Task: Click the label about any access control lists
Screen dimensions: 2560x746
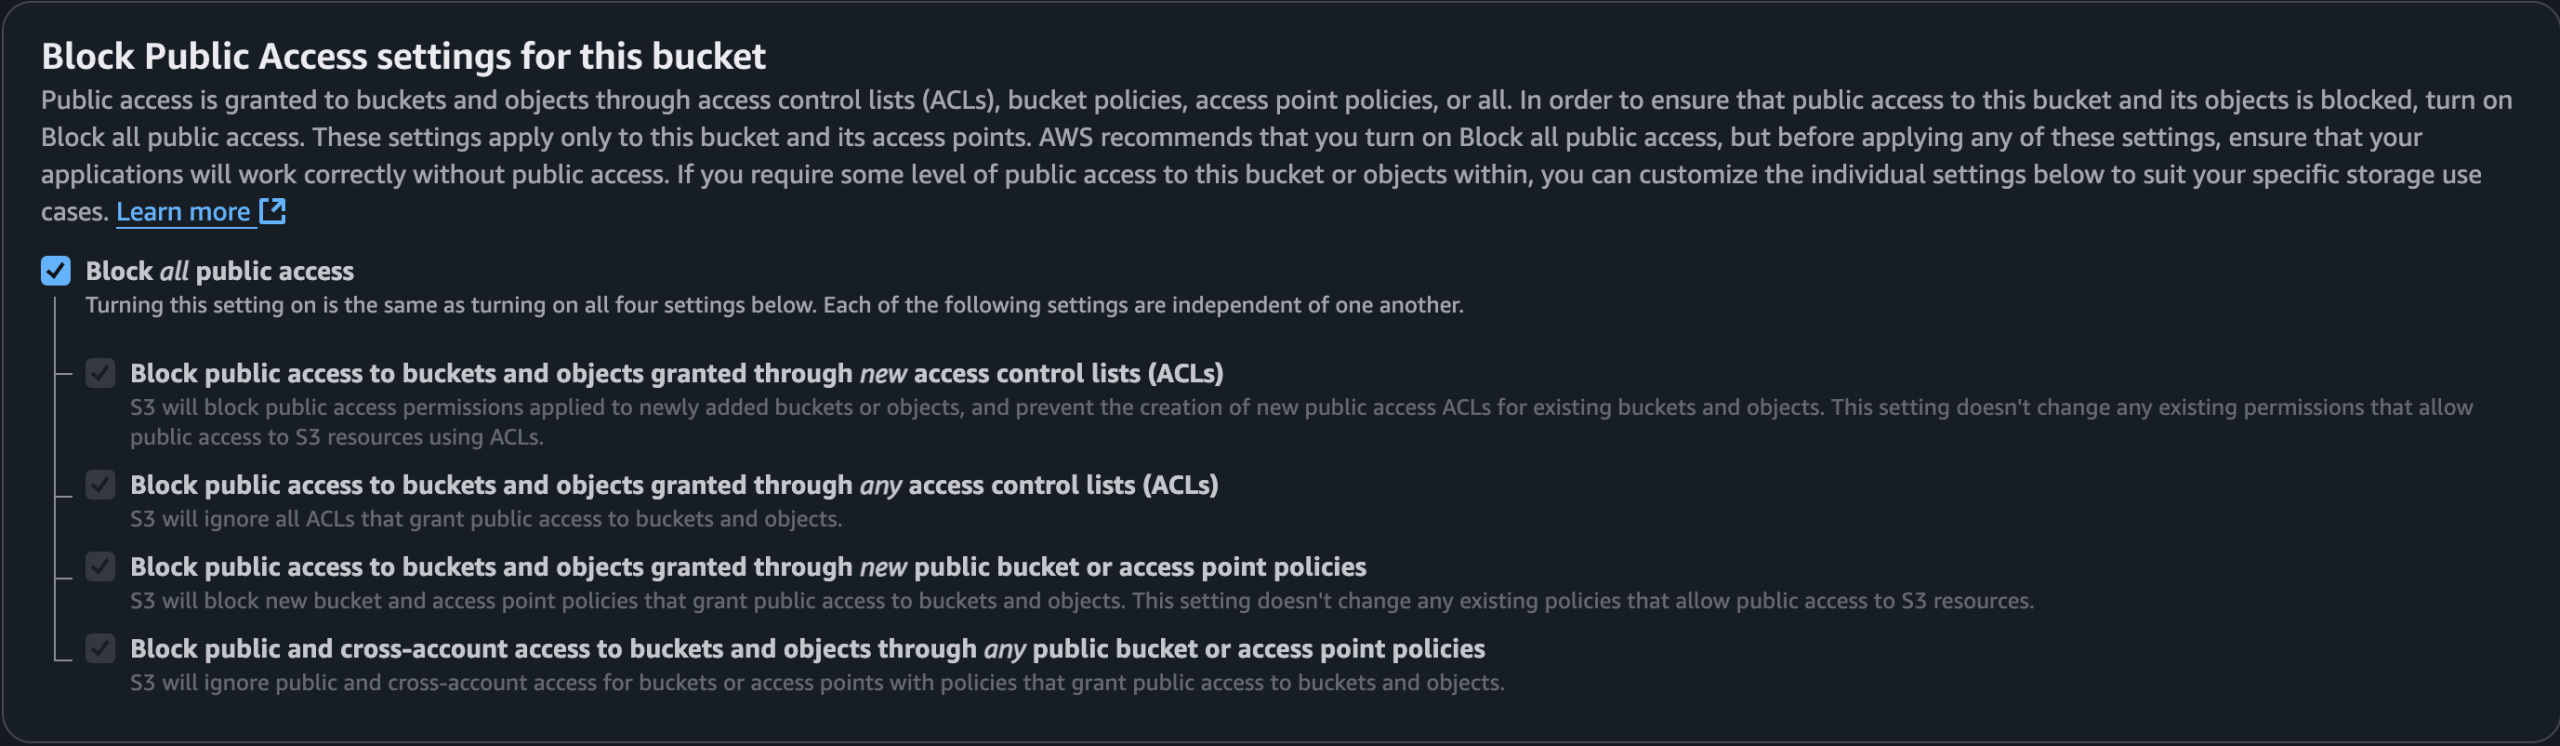Action: [x=674, y=485]
